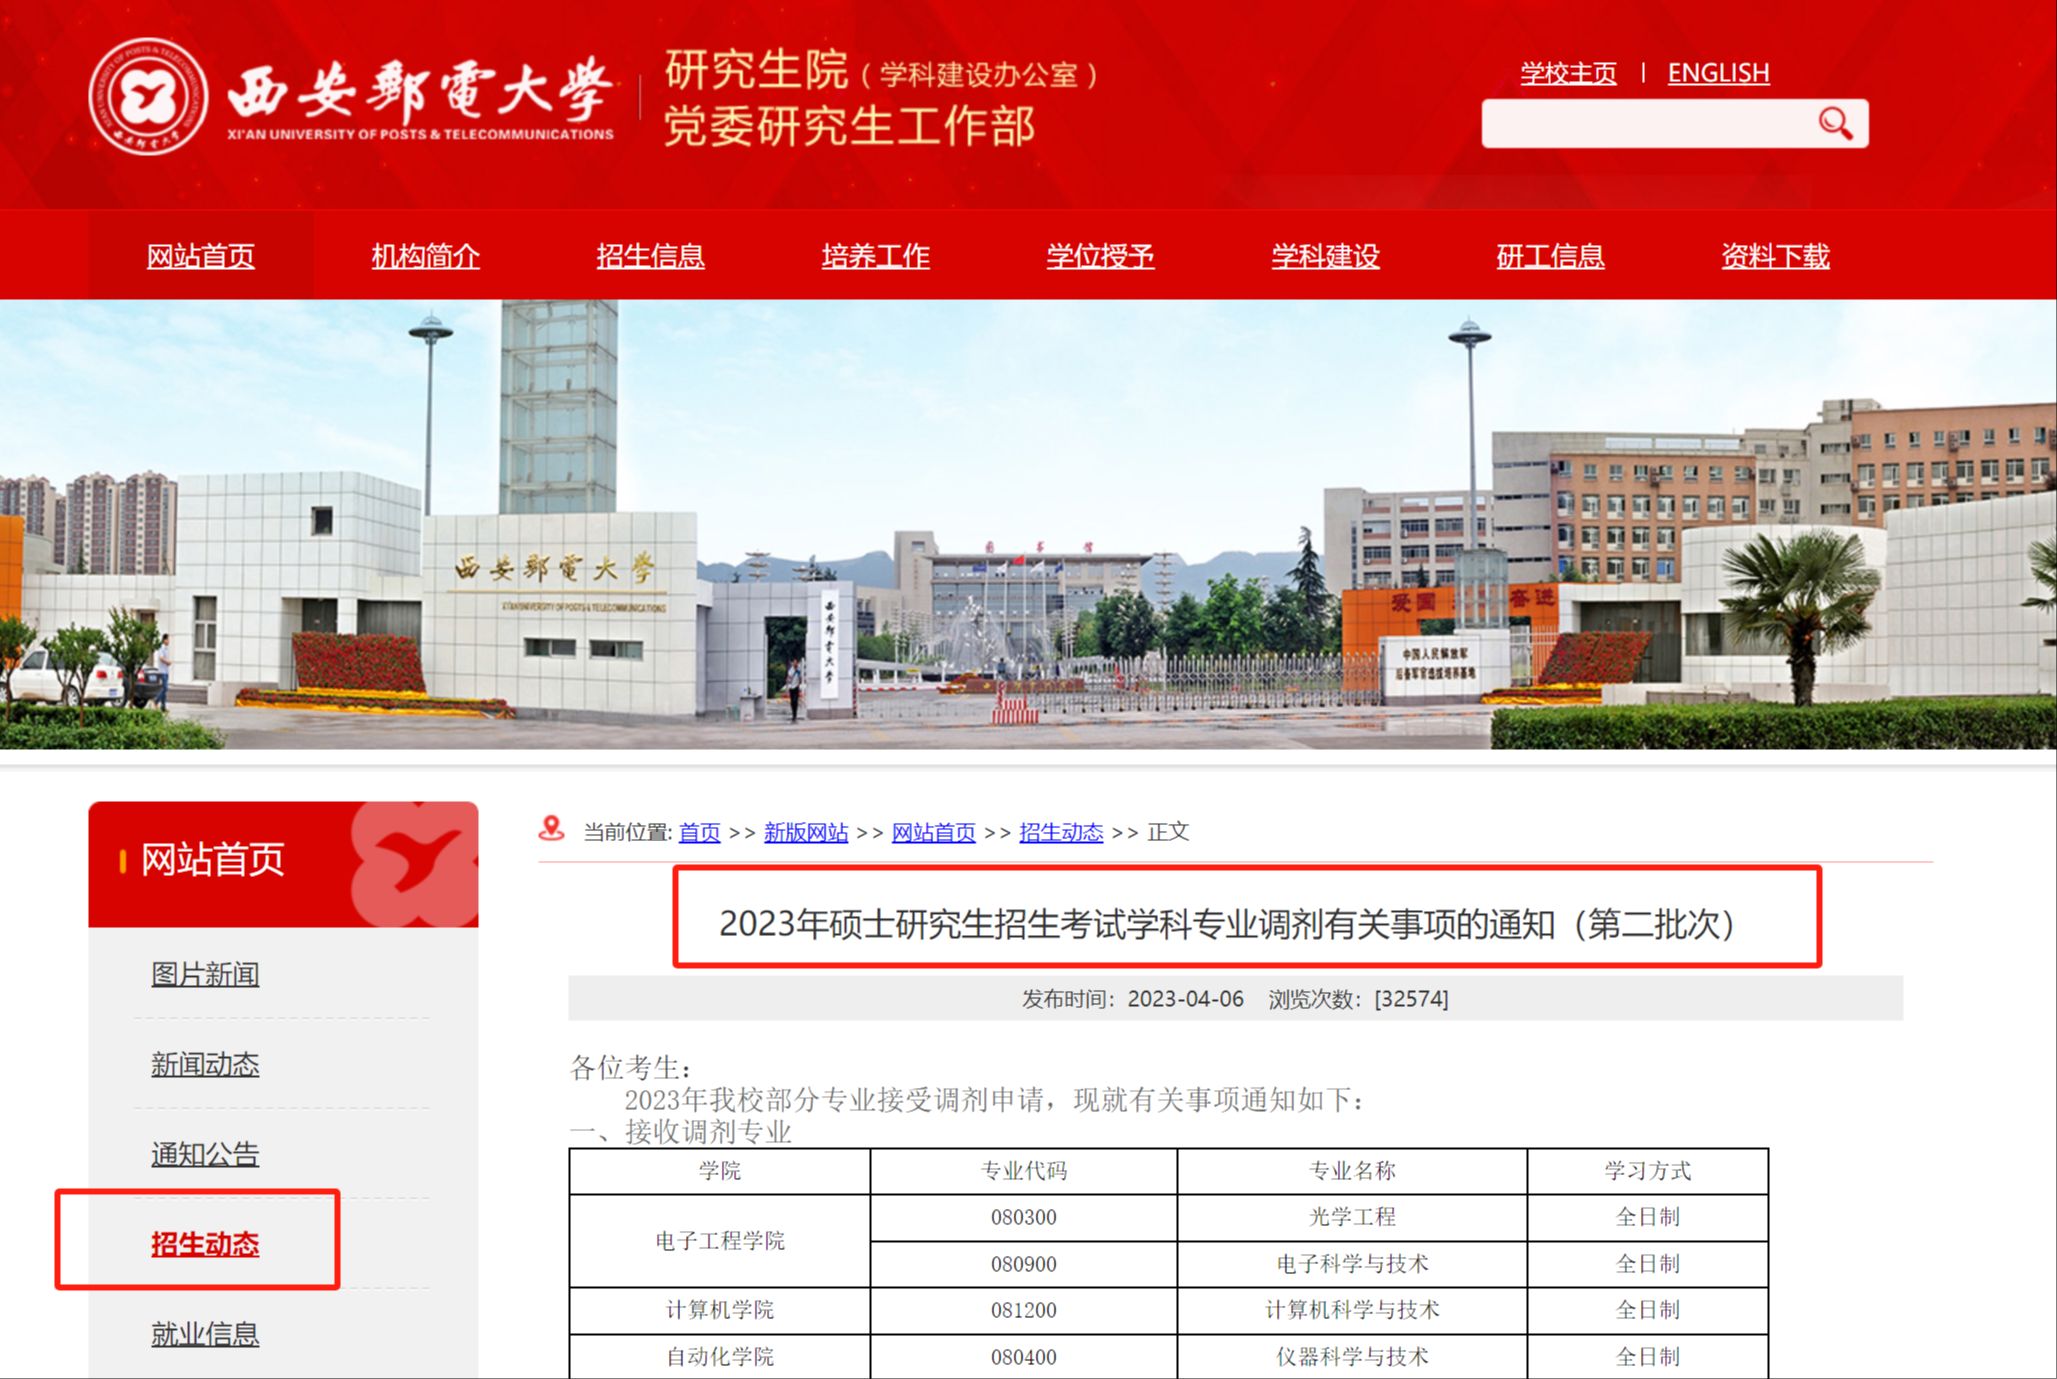Click the 专业代码 column header
This screenshot has width=2057, height=1379.
1024,1171
